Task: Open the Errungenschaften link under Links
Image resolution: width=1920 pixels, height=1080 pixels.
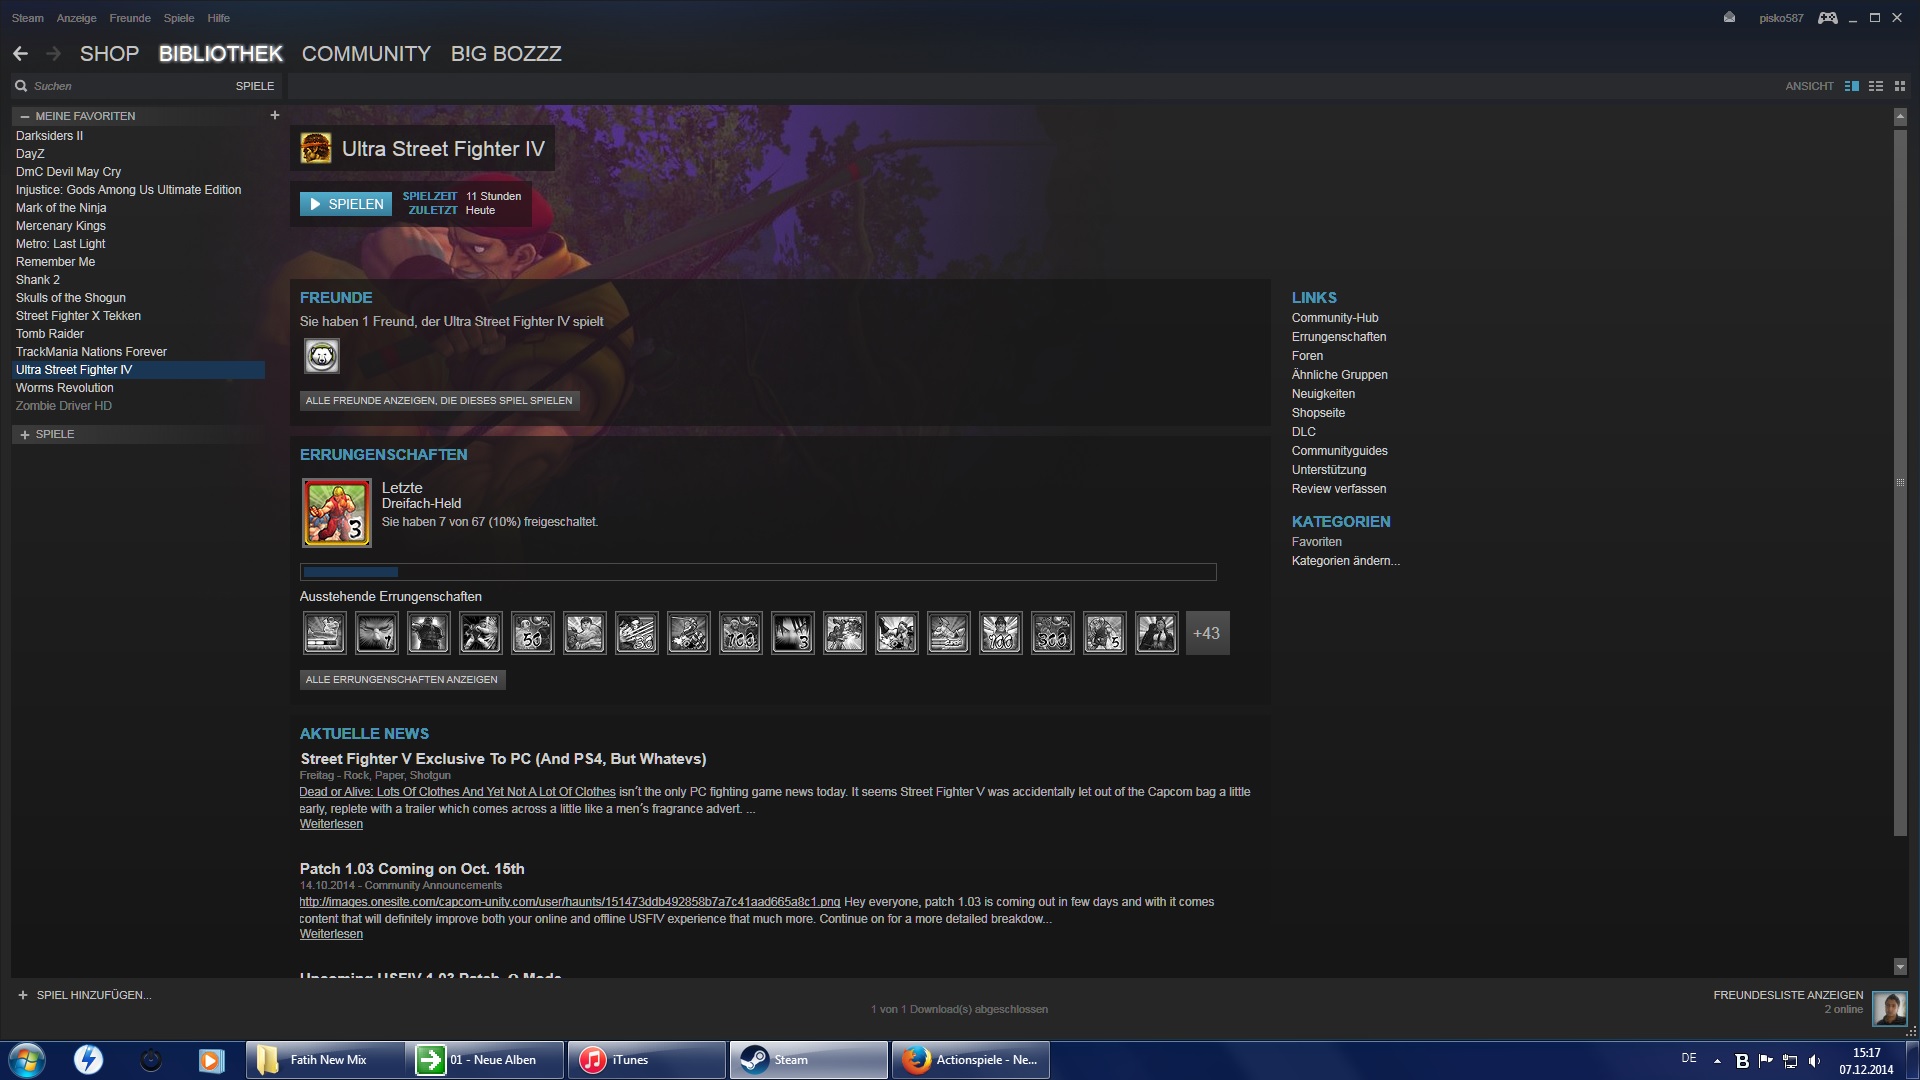Action: click(1338, 337)
